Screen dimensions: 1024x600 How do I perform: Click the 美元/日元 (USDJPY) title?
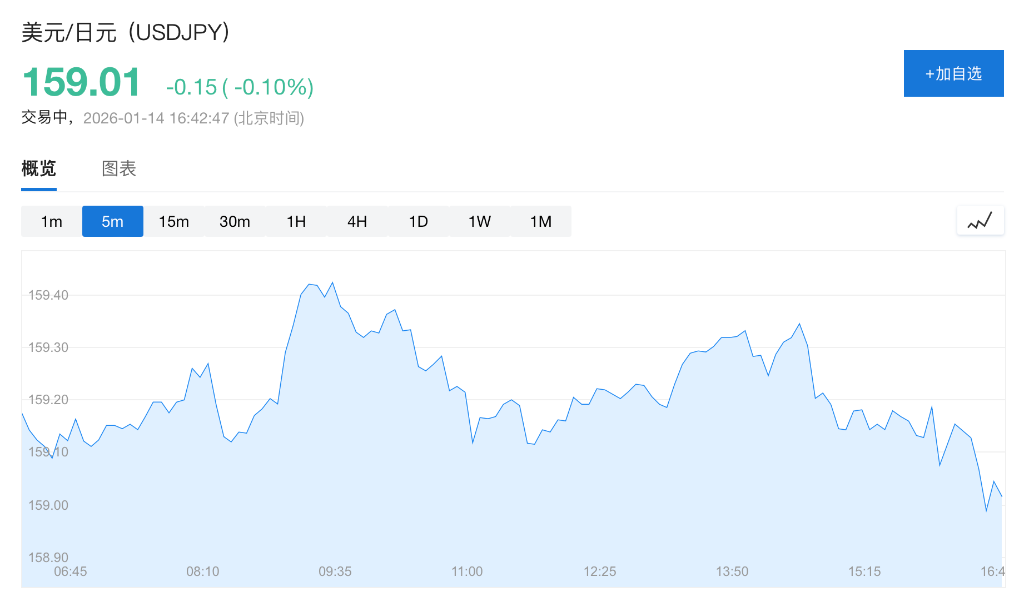tap(126, 33)
